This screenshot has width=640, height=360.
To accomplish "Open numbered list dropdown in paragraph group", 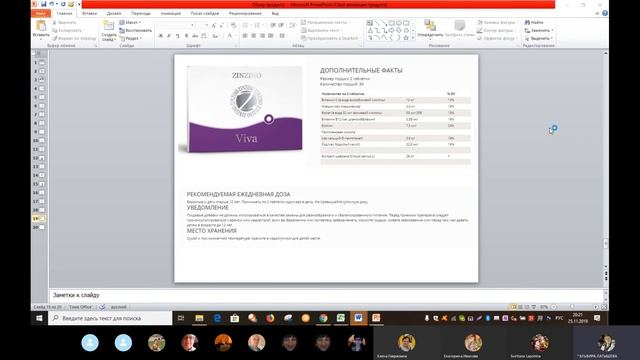I will click(258, 25).
